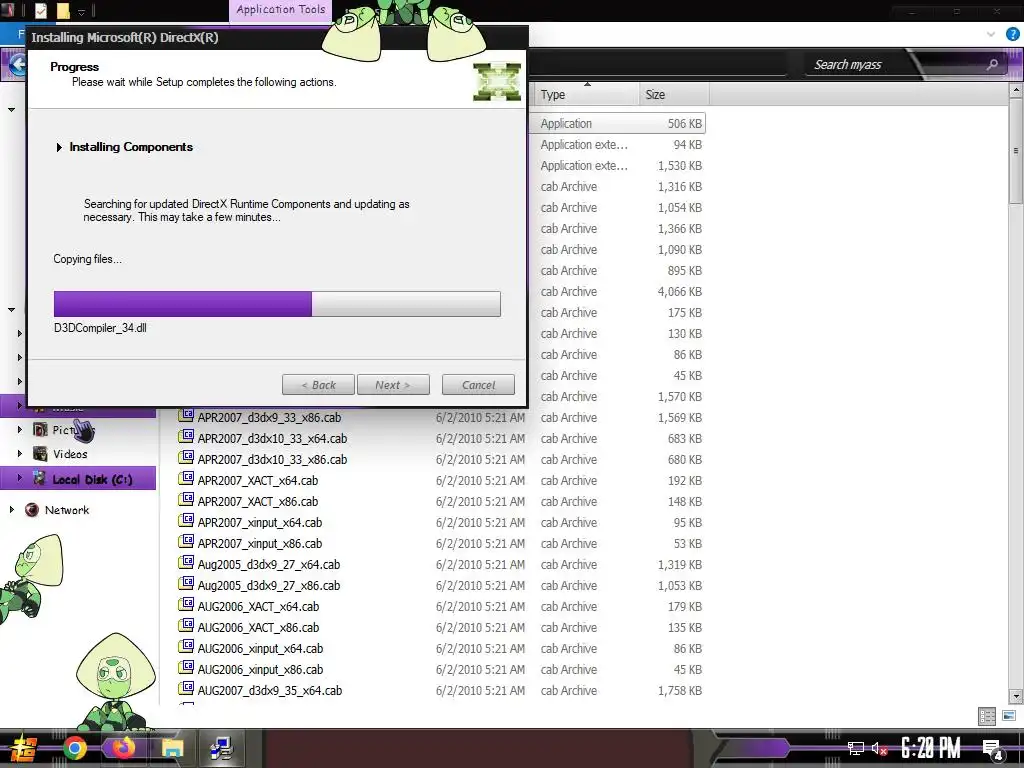Click the 506 KB size of the Application row
Viewport: 1024px width, 768px height.
[x=684, y=123]
